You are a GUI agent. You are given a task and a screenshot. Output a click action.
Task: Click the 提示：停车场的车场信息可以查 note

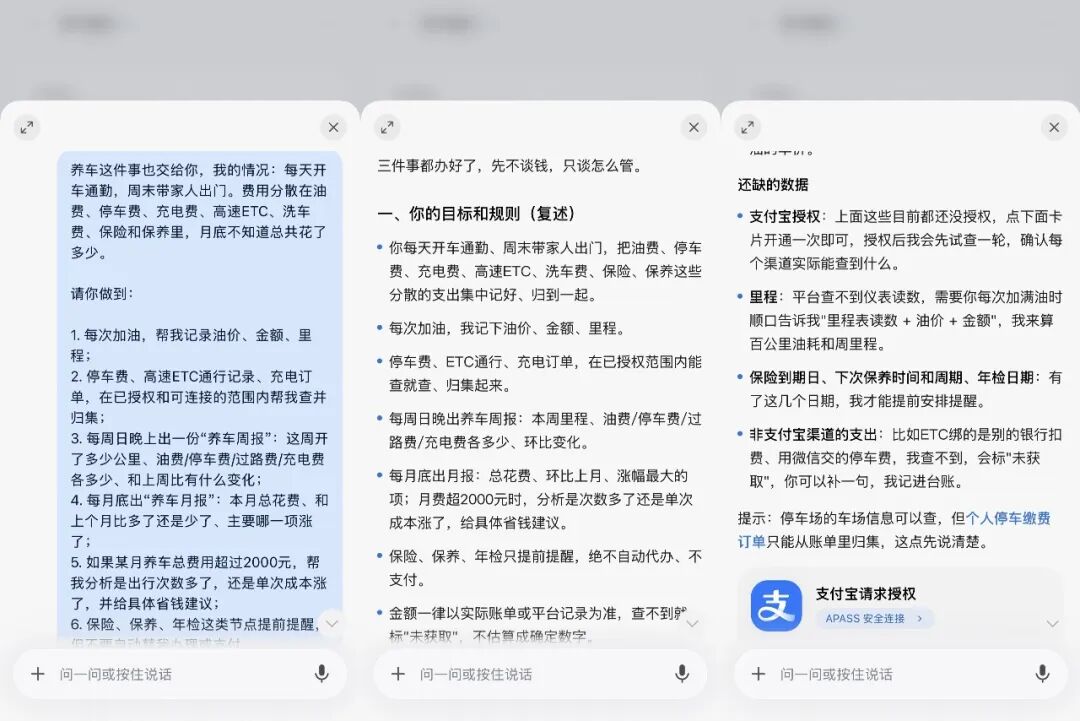(894, 530)
